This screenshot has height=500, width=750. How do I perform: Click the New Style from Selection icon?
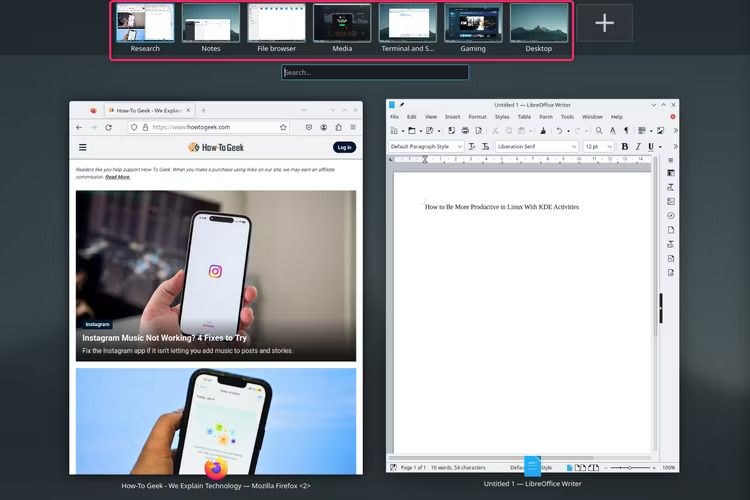point(485,146)
